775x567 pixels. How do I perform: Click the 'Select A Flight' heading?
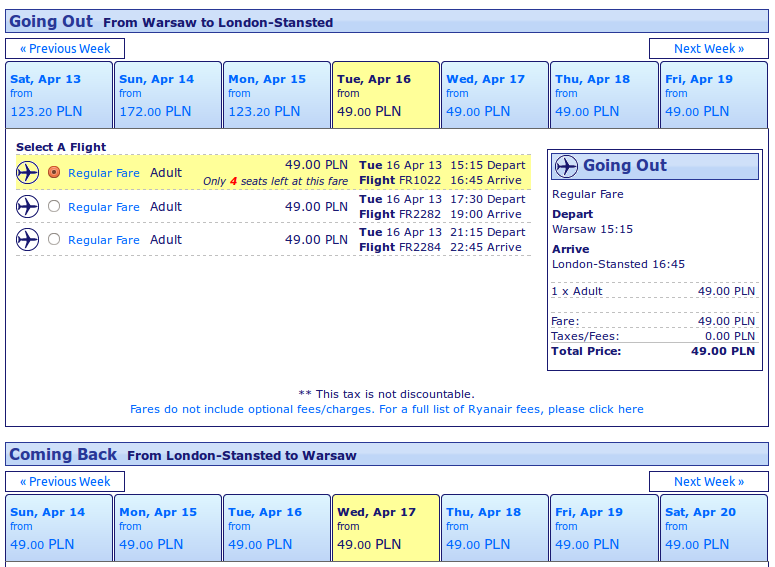(x=61, y=147)
